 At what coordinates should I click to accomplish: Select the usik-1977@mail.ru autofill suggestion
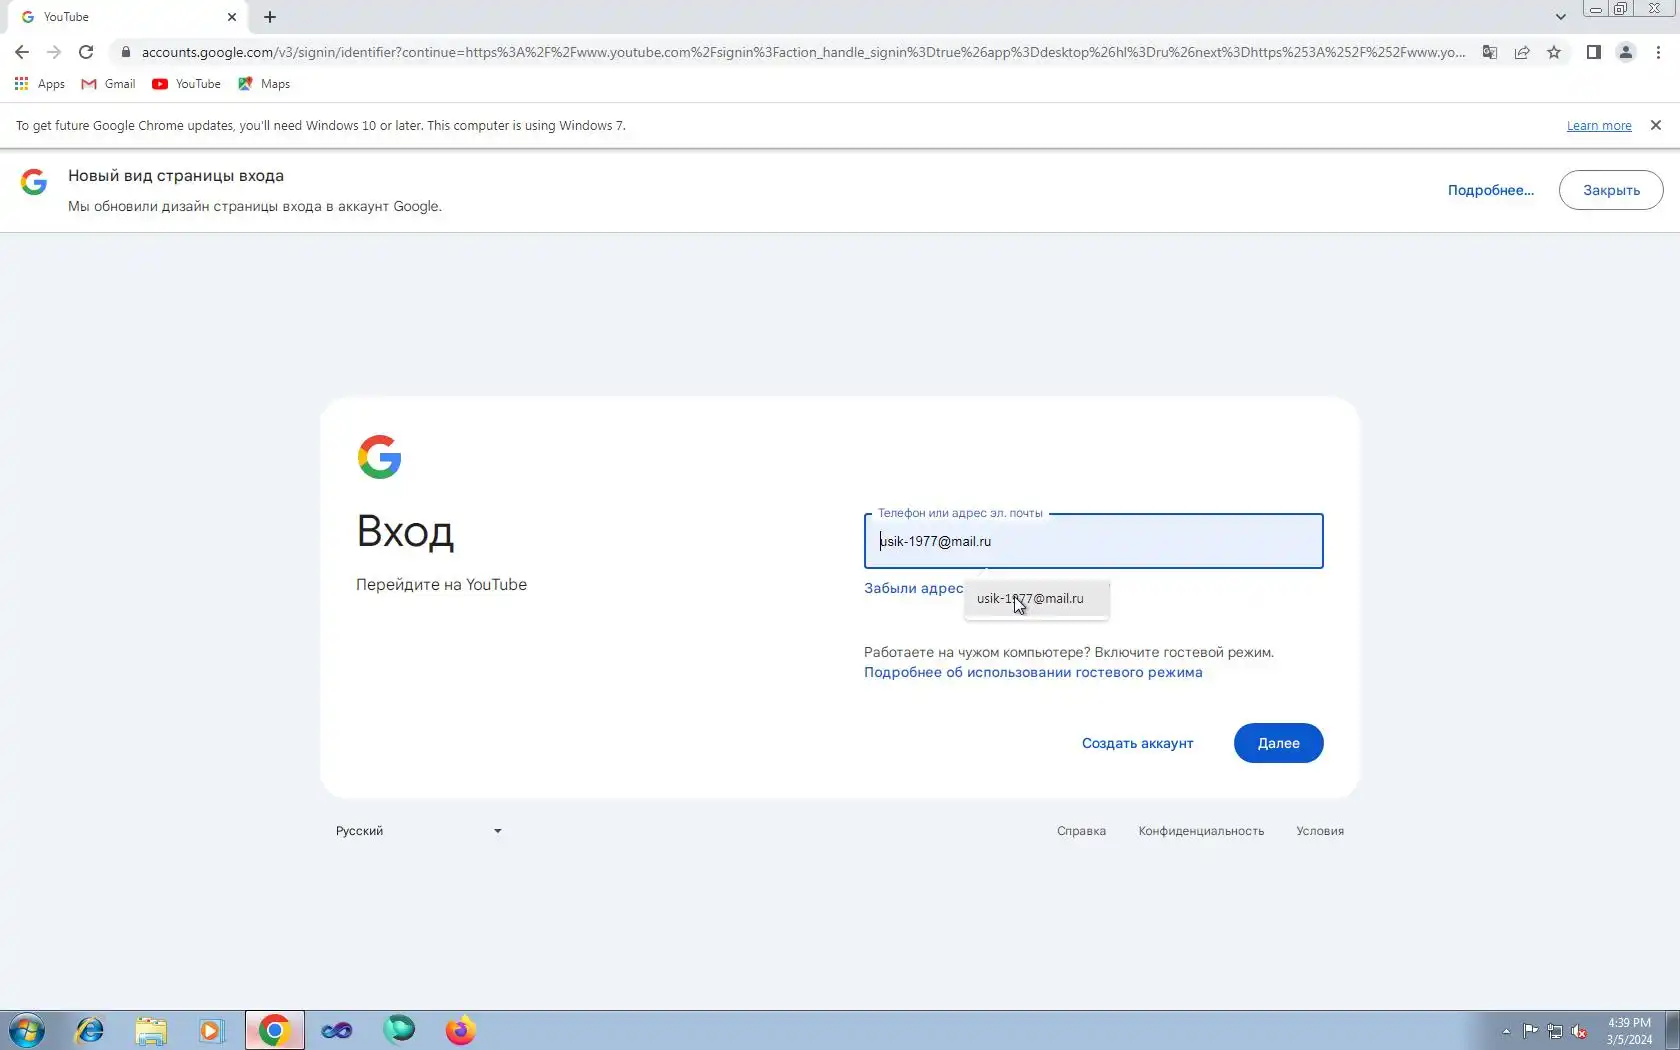[x=1036, y=599]
